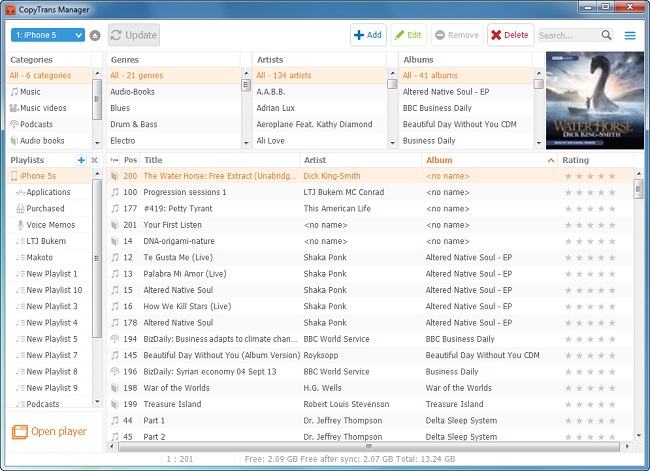Click the Delete button
This screenshot has width=650, height=471.
(510, 35)
